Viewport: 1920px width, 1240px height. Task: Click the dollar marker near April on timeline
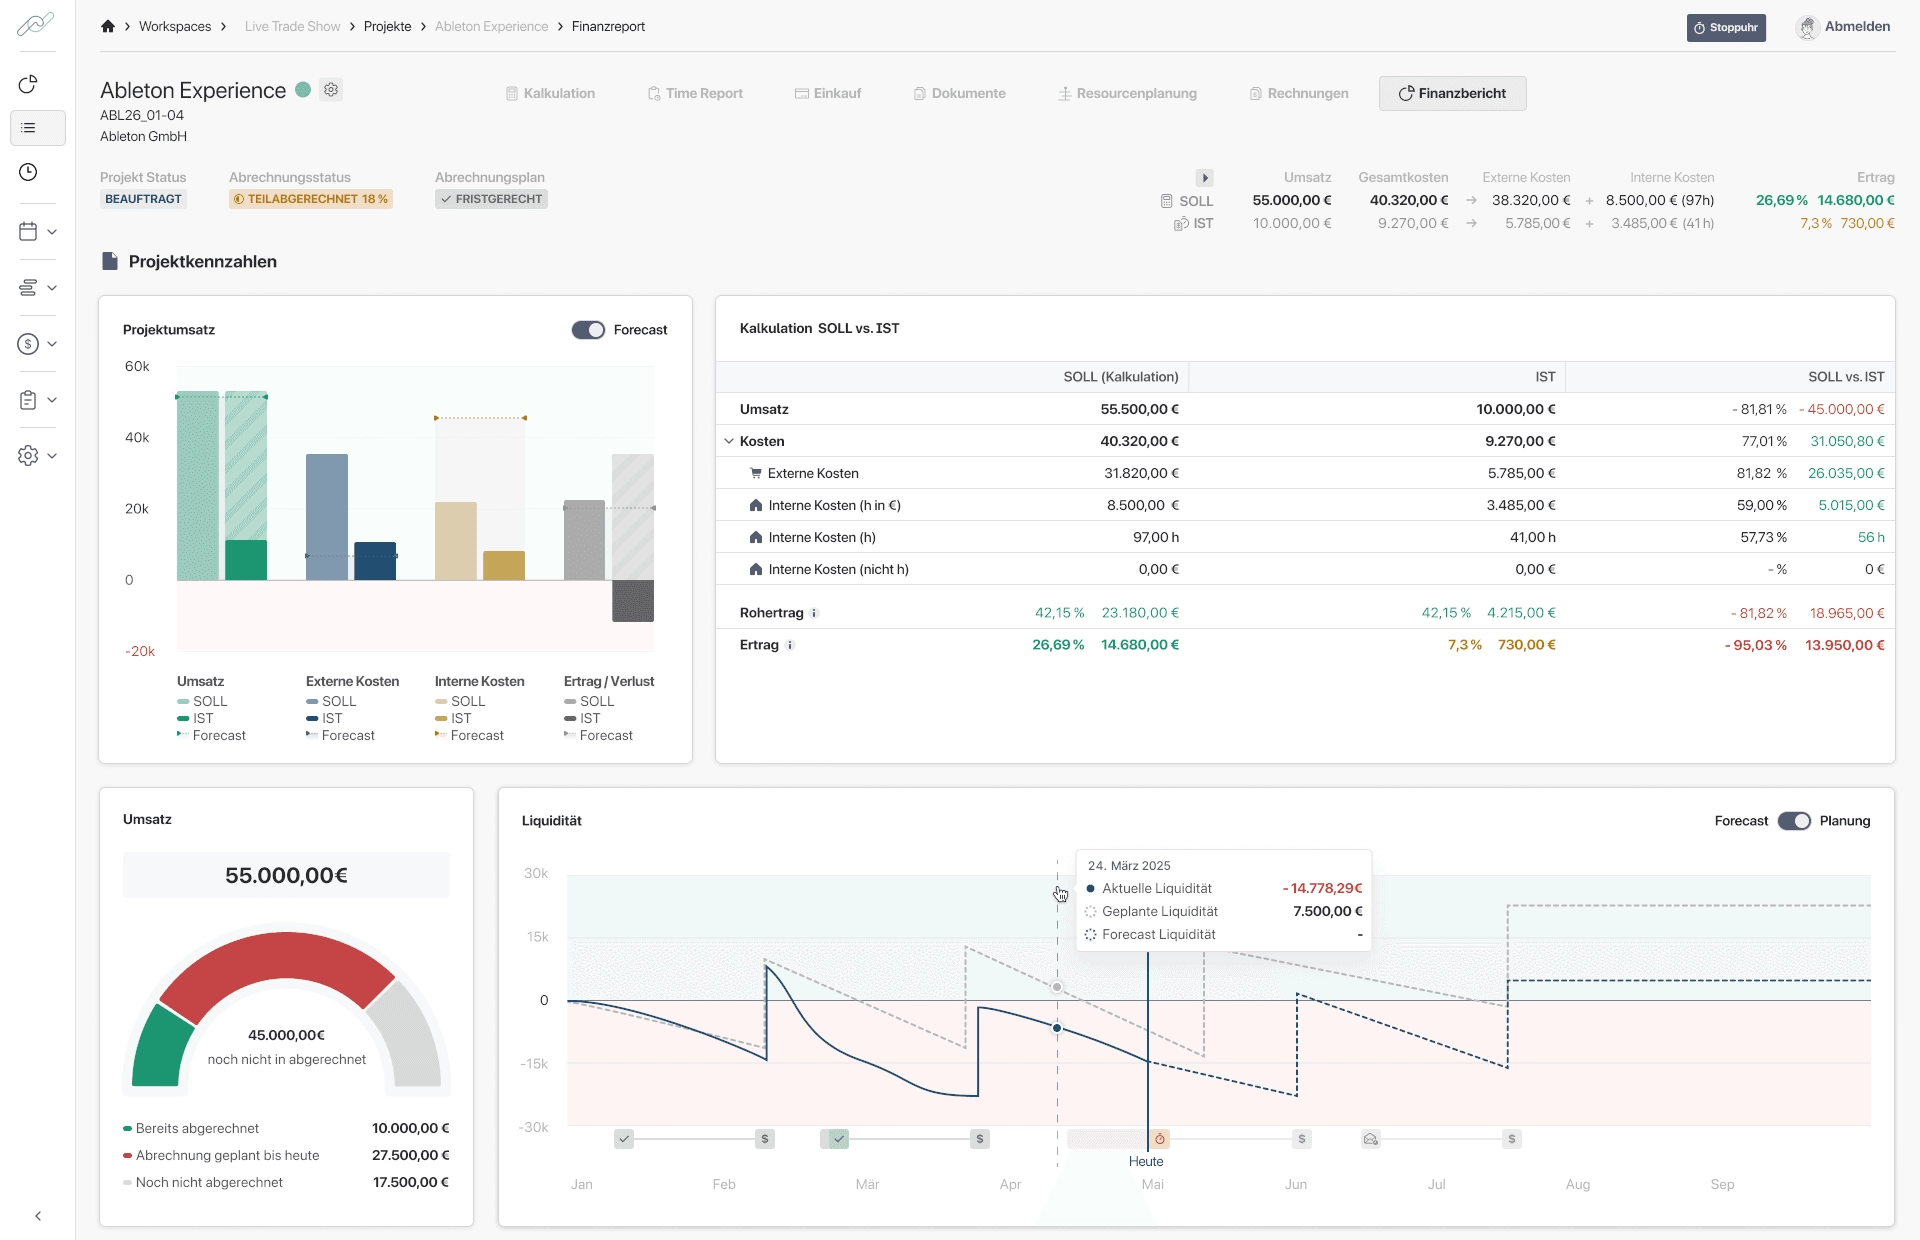980,1139
